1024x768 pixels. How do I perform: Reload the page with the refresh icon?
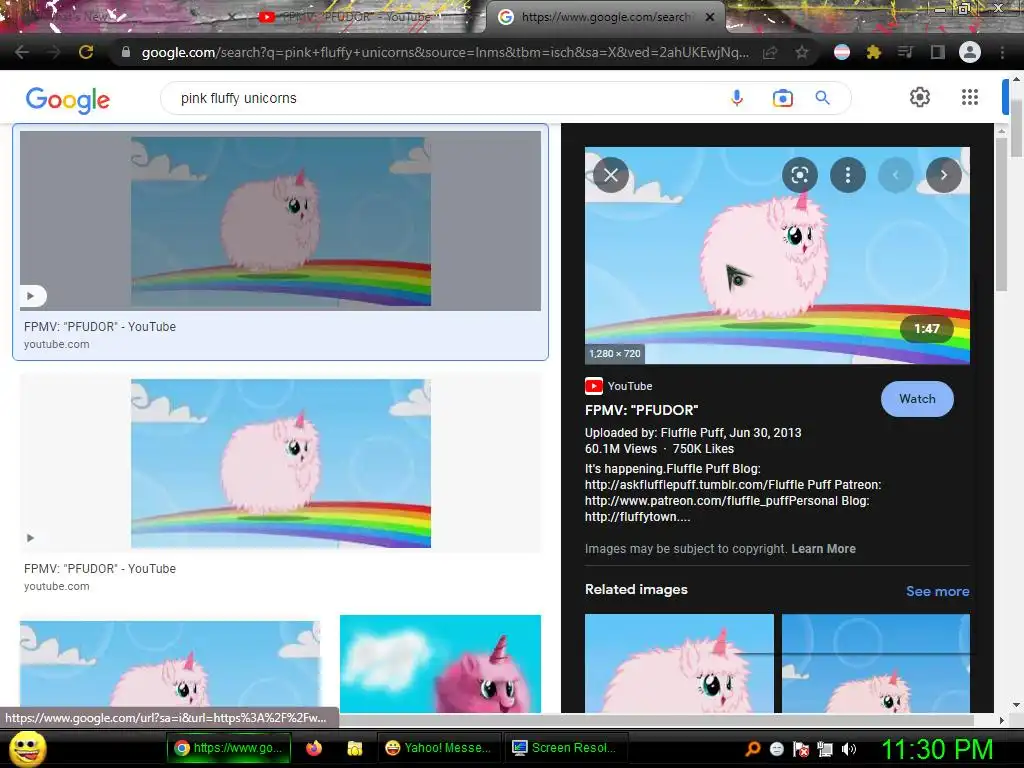click(86, 52)
